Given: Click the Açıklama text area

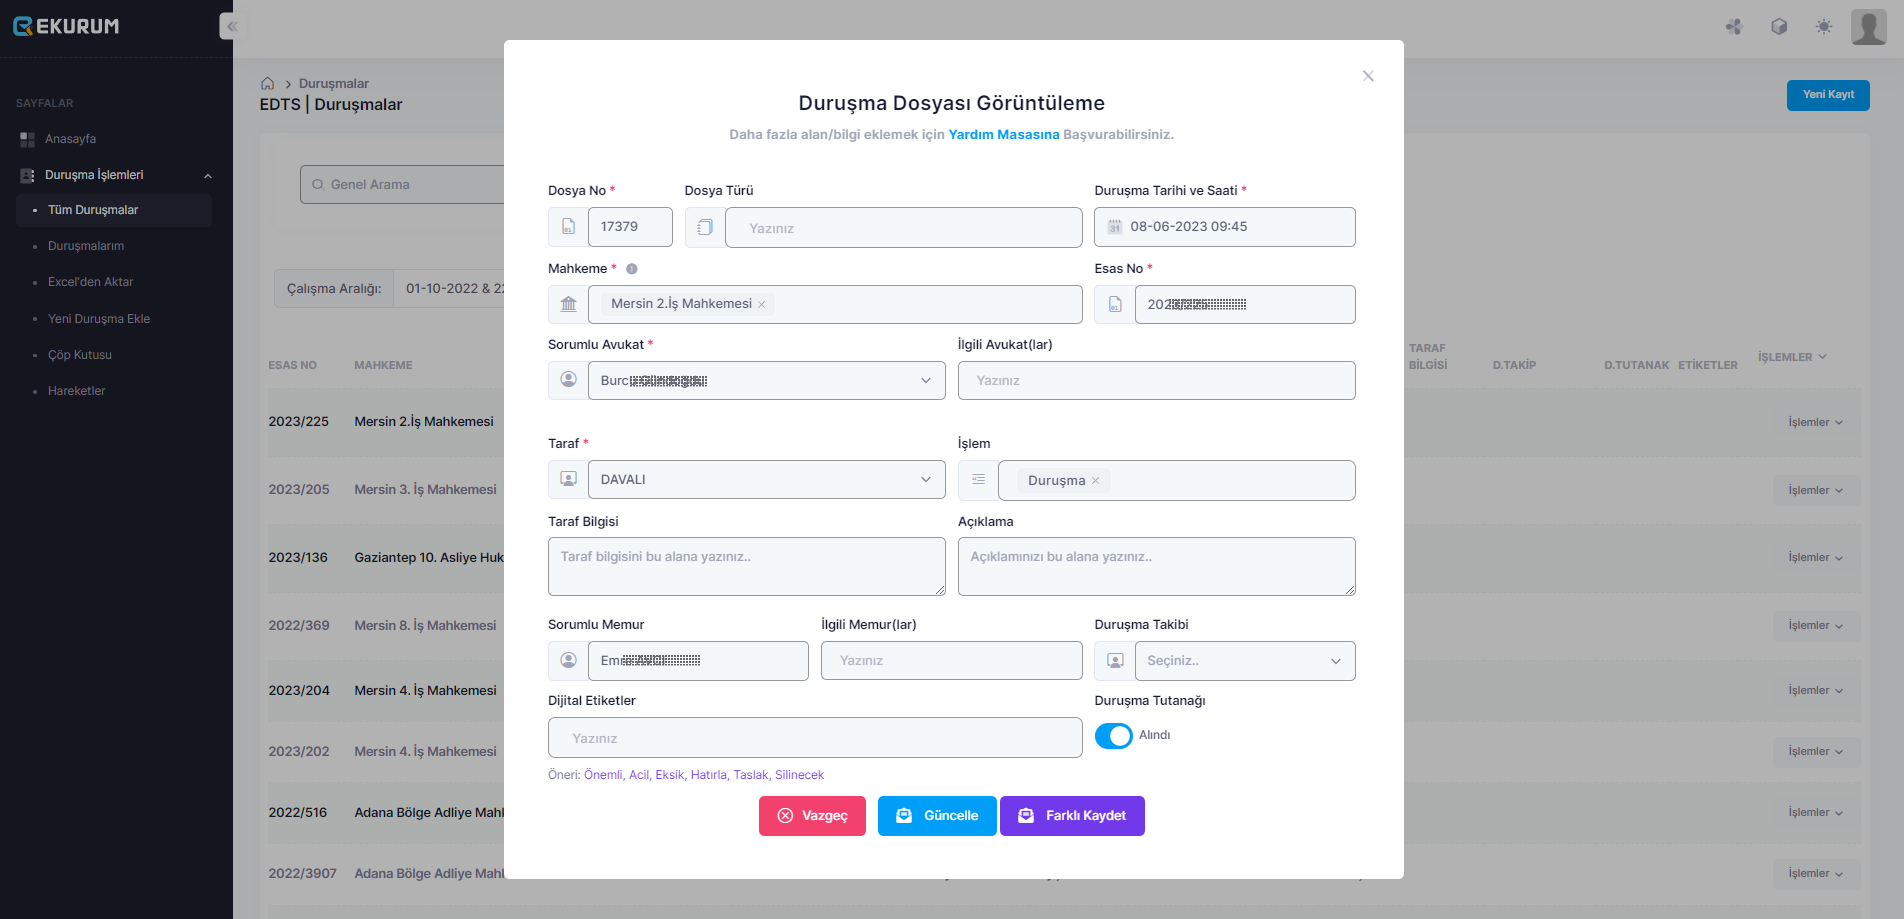Looking at the screenshot, I should coord(1156,566).
